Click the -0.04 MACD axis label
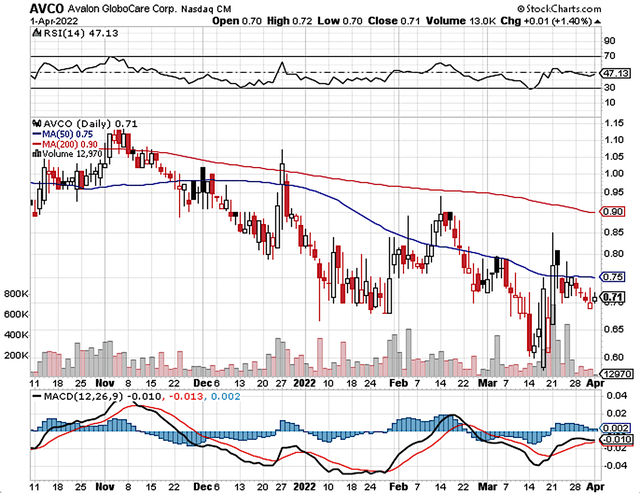Screen dimensions: 640x493 pyautogui.click(x=615, y=466)
